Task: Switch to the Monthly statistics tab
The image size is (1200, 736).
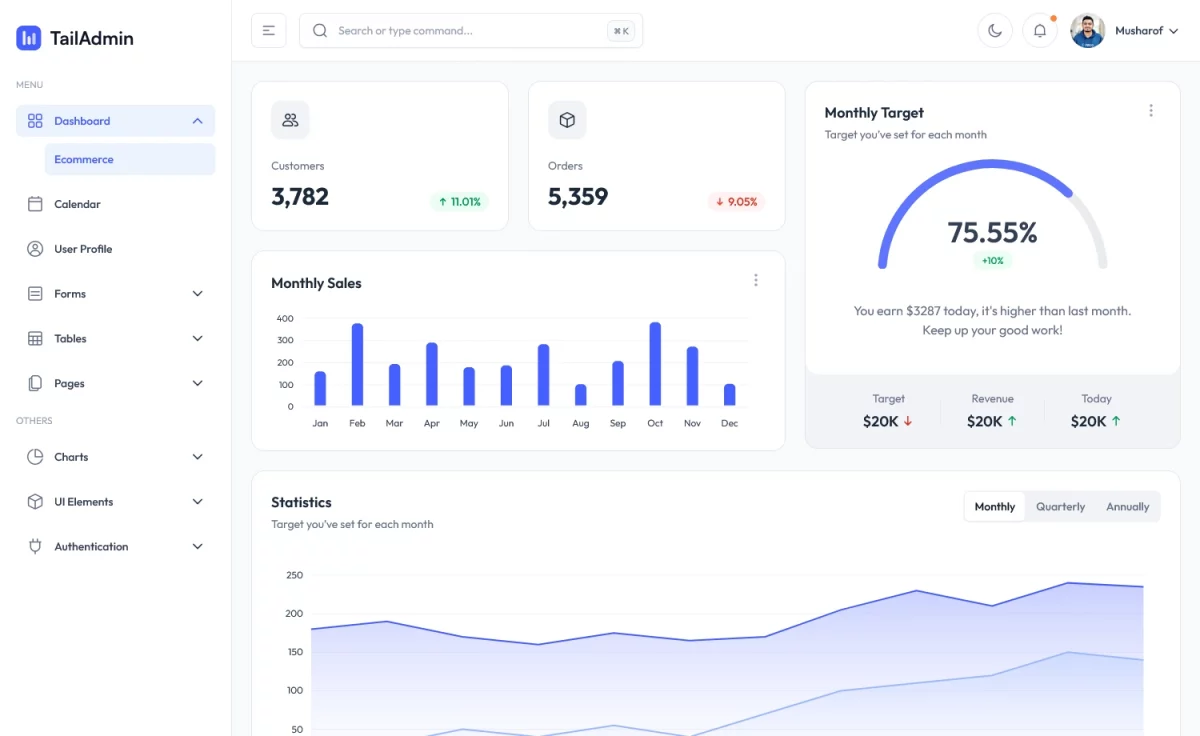Action: (994, 507)
